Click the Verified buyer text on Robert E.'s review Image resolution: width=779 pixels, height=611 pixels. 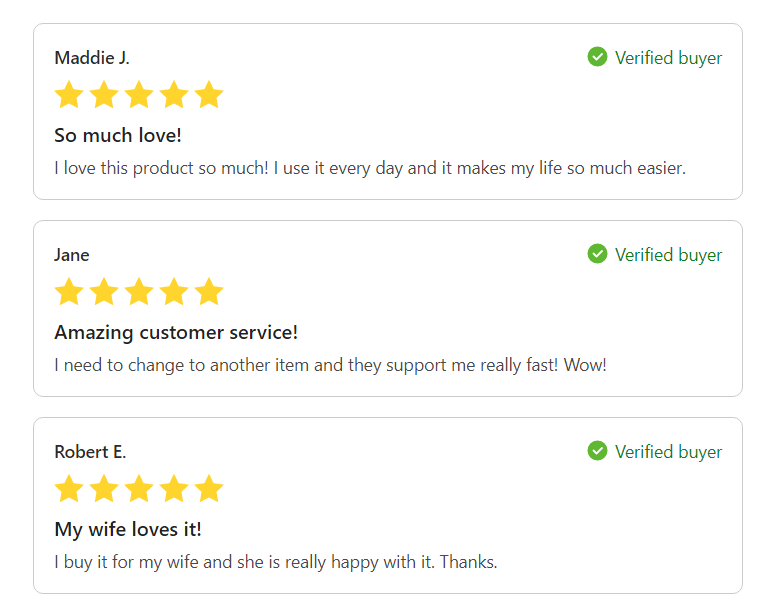(668, 452)
